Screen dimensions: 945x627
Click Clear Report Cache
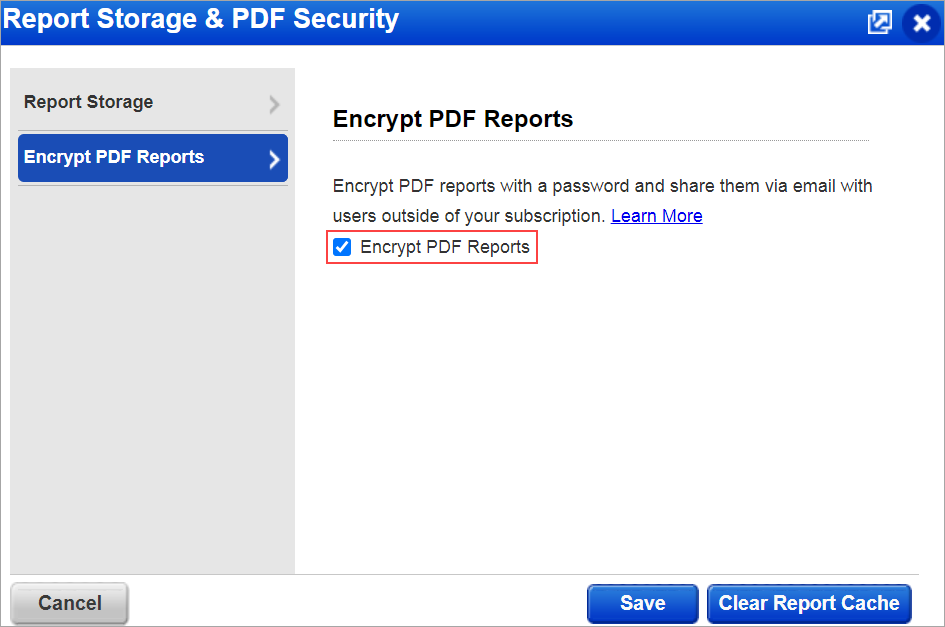click(x=808, y=603)
